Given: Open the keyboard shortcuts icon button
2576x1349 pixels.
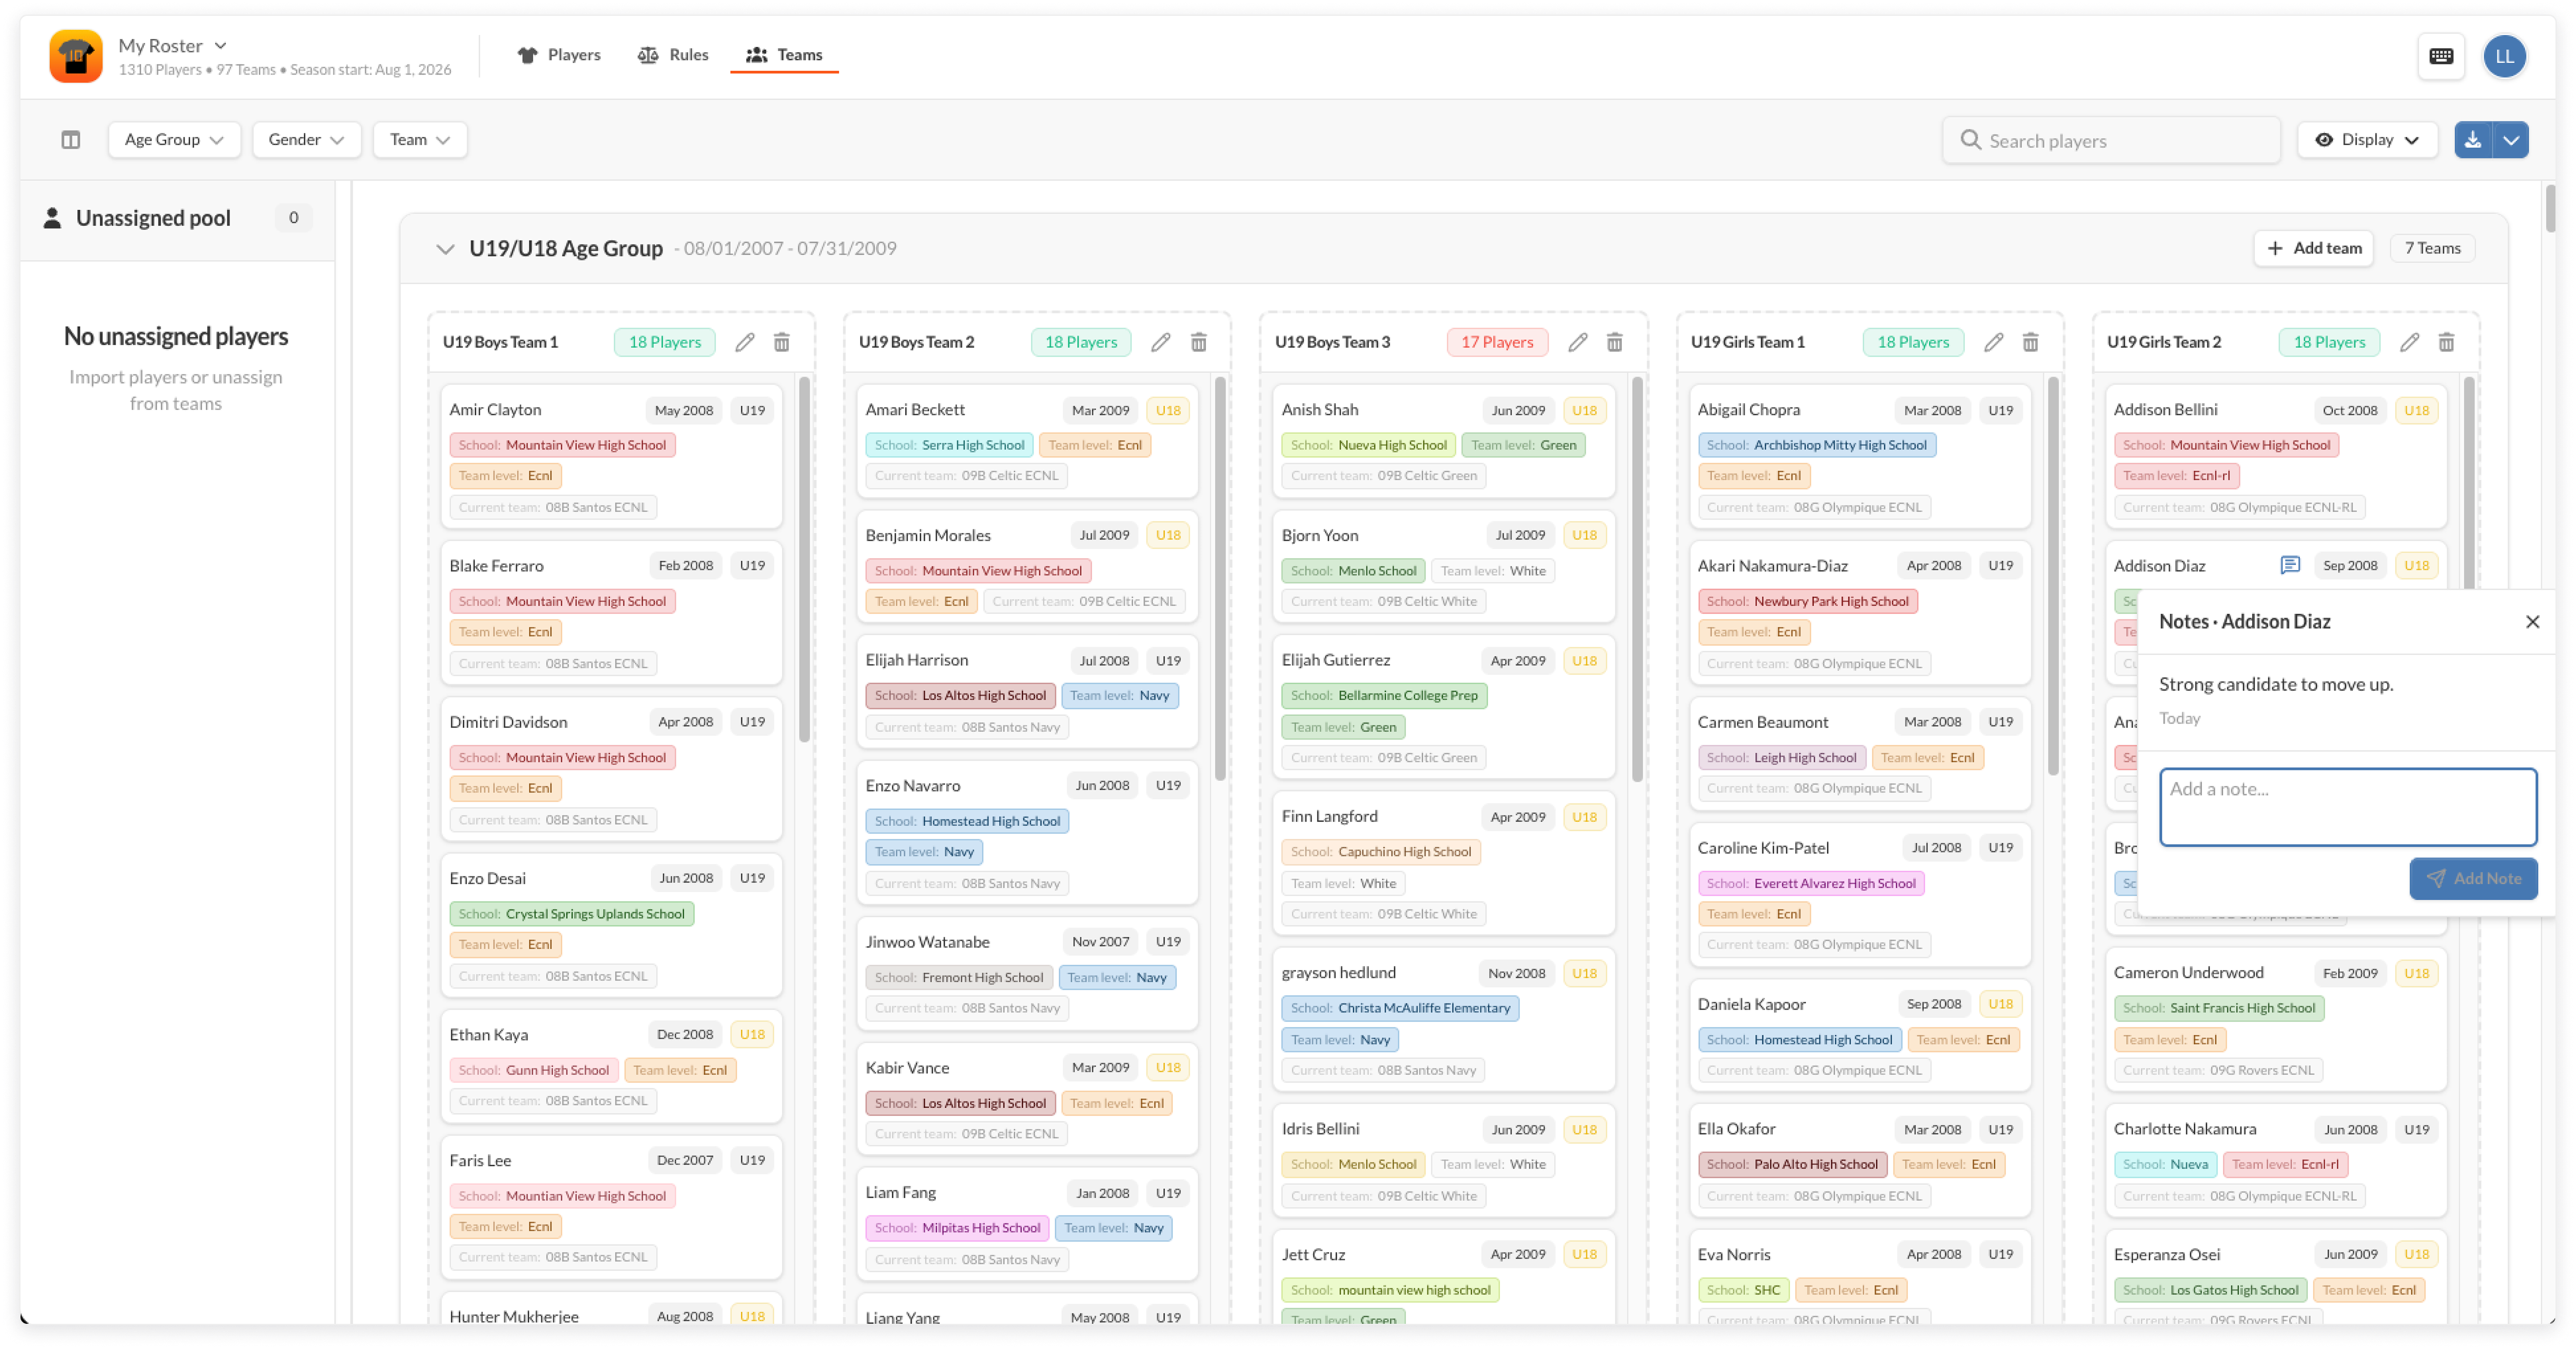Looking at the screenshot, I should click(2440, 56).
